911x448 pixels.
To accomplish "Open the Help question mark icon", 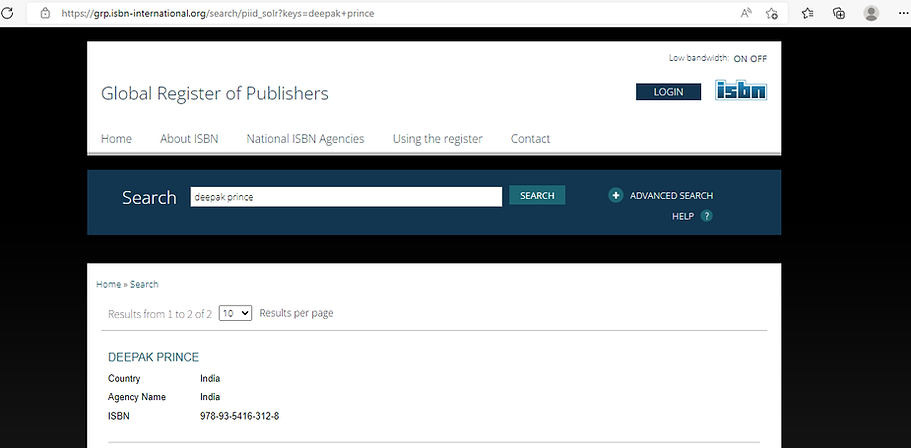I will 706,216.
